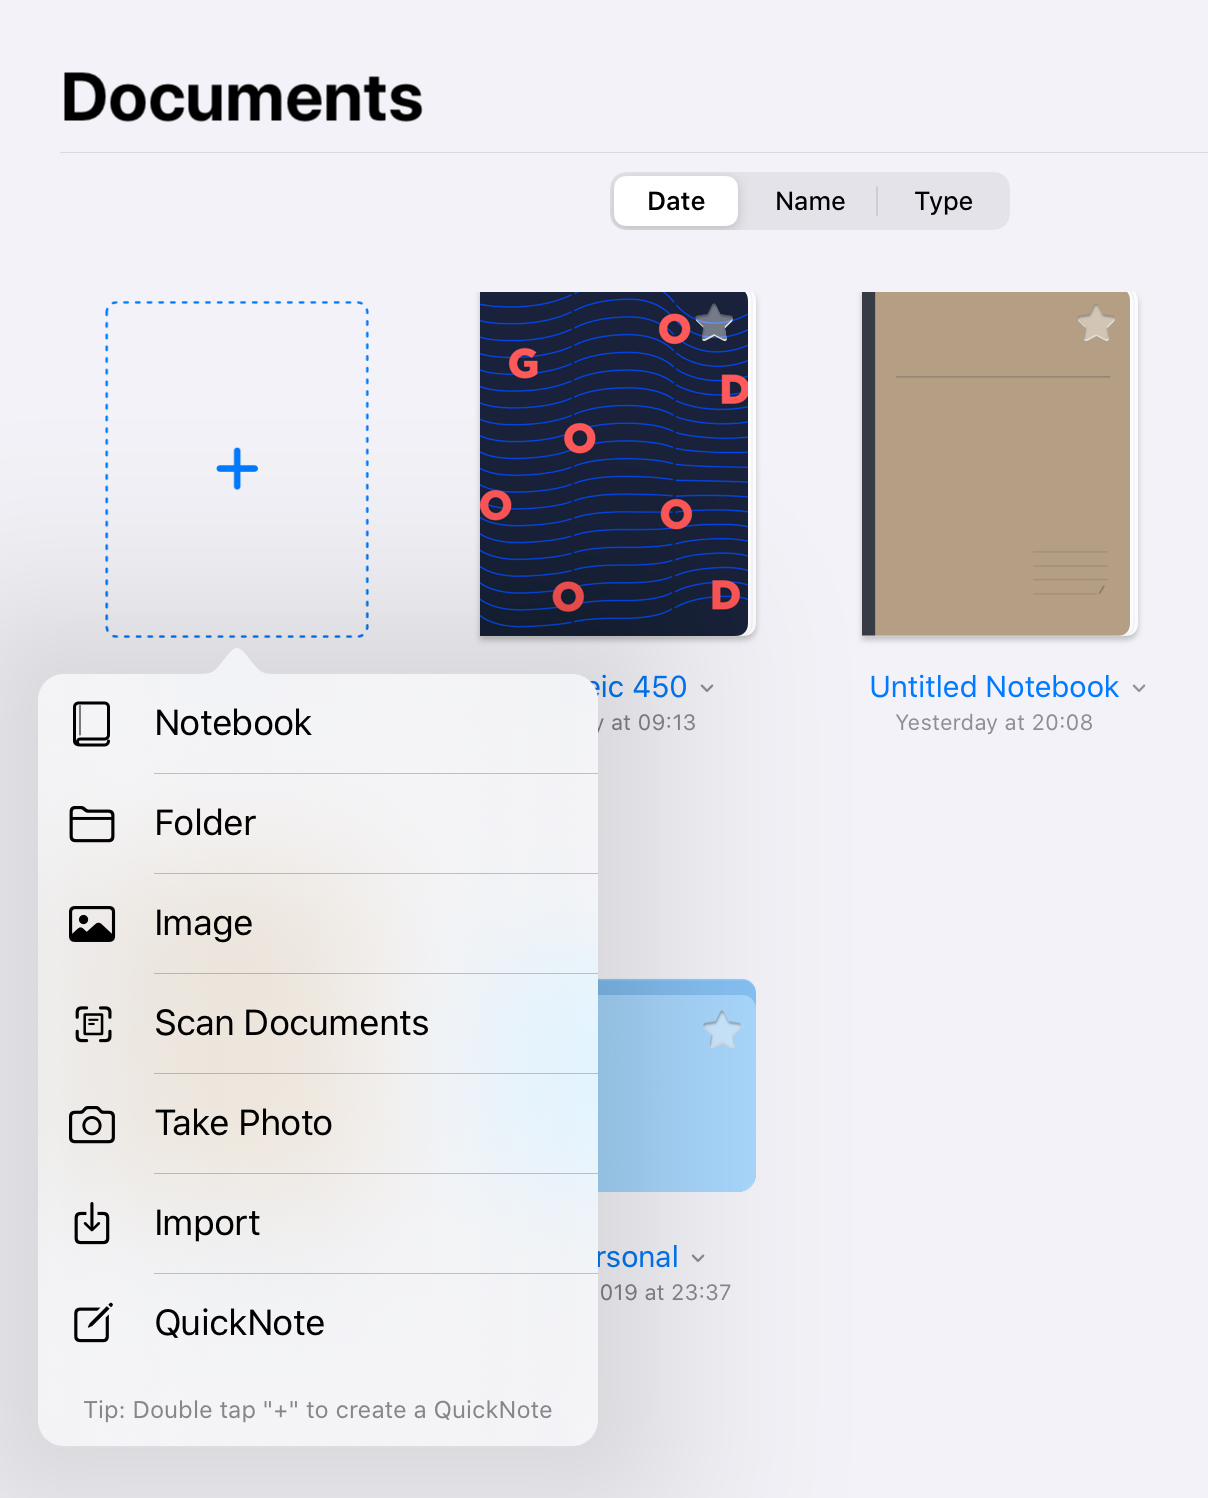Open the tan Untitled Notebook cover
The height and width of the screenshot is (1498, 1208).
(x=997, y=464)
